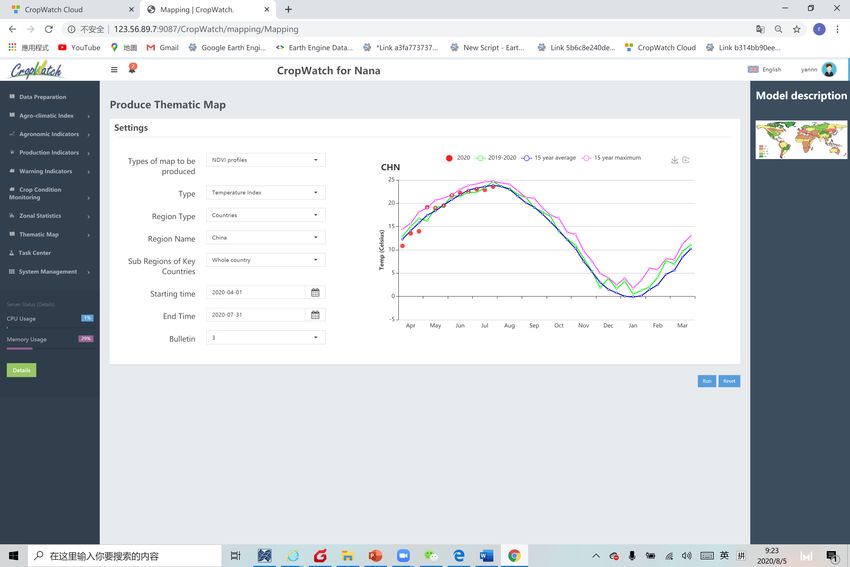Open the Windows action center notifications
The height and width of the screenshot is (567, 850).
pyautogui.click(x=832, y=556)
